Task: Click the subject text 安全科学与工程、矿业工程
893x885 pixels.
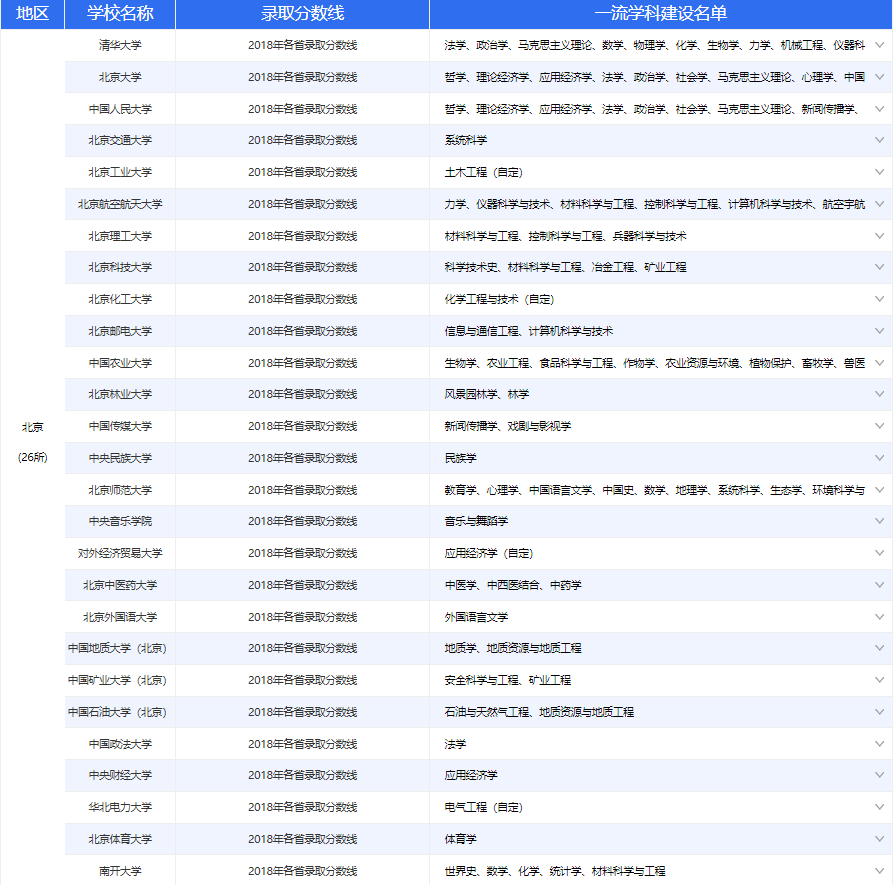Action: tap(507, 680)
